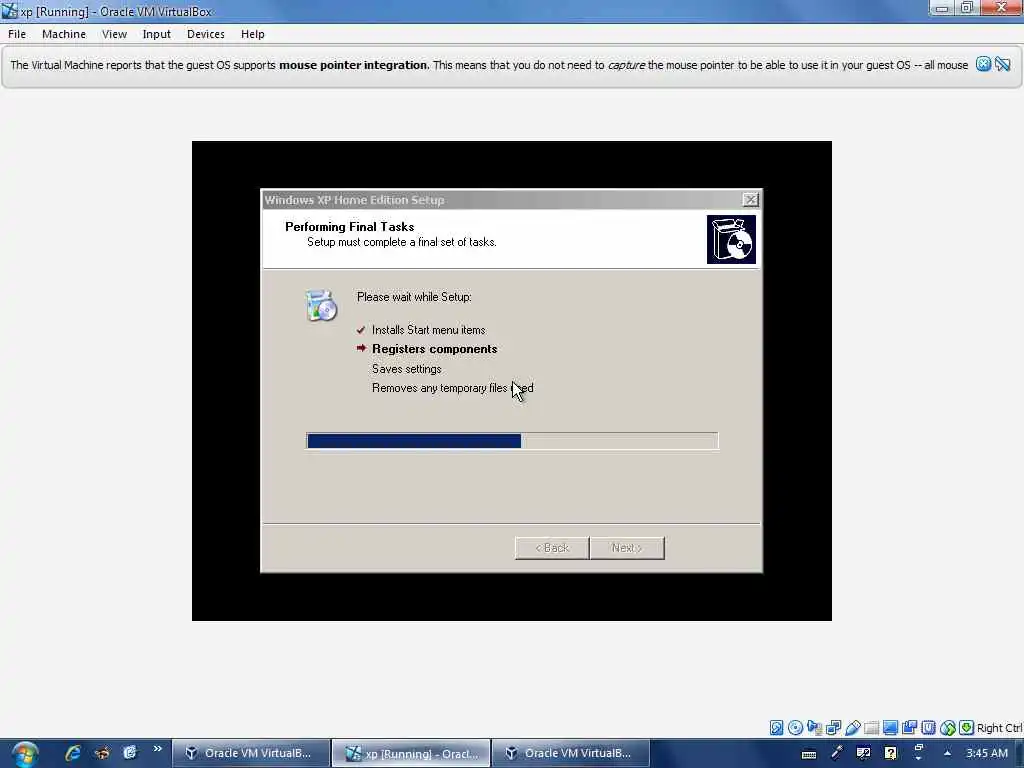Image resolution: width=1024 pixels, height=768 pixels.
Task: Click the tablet input panel tray icon
Action: tap(863, 753)
